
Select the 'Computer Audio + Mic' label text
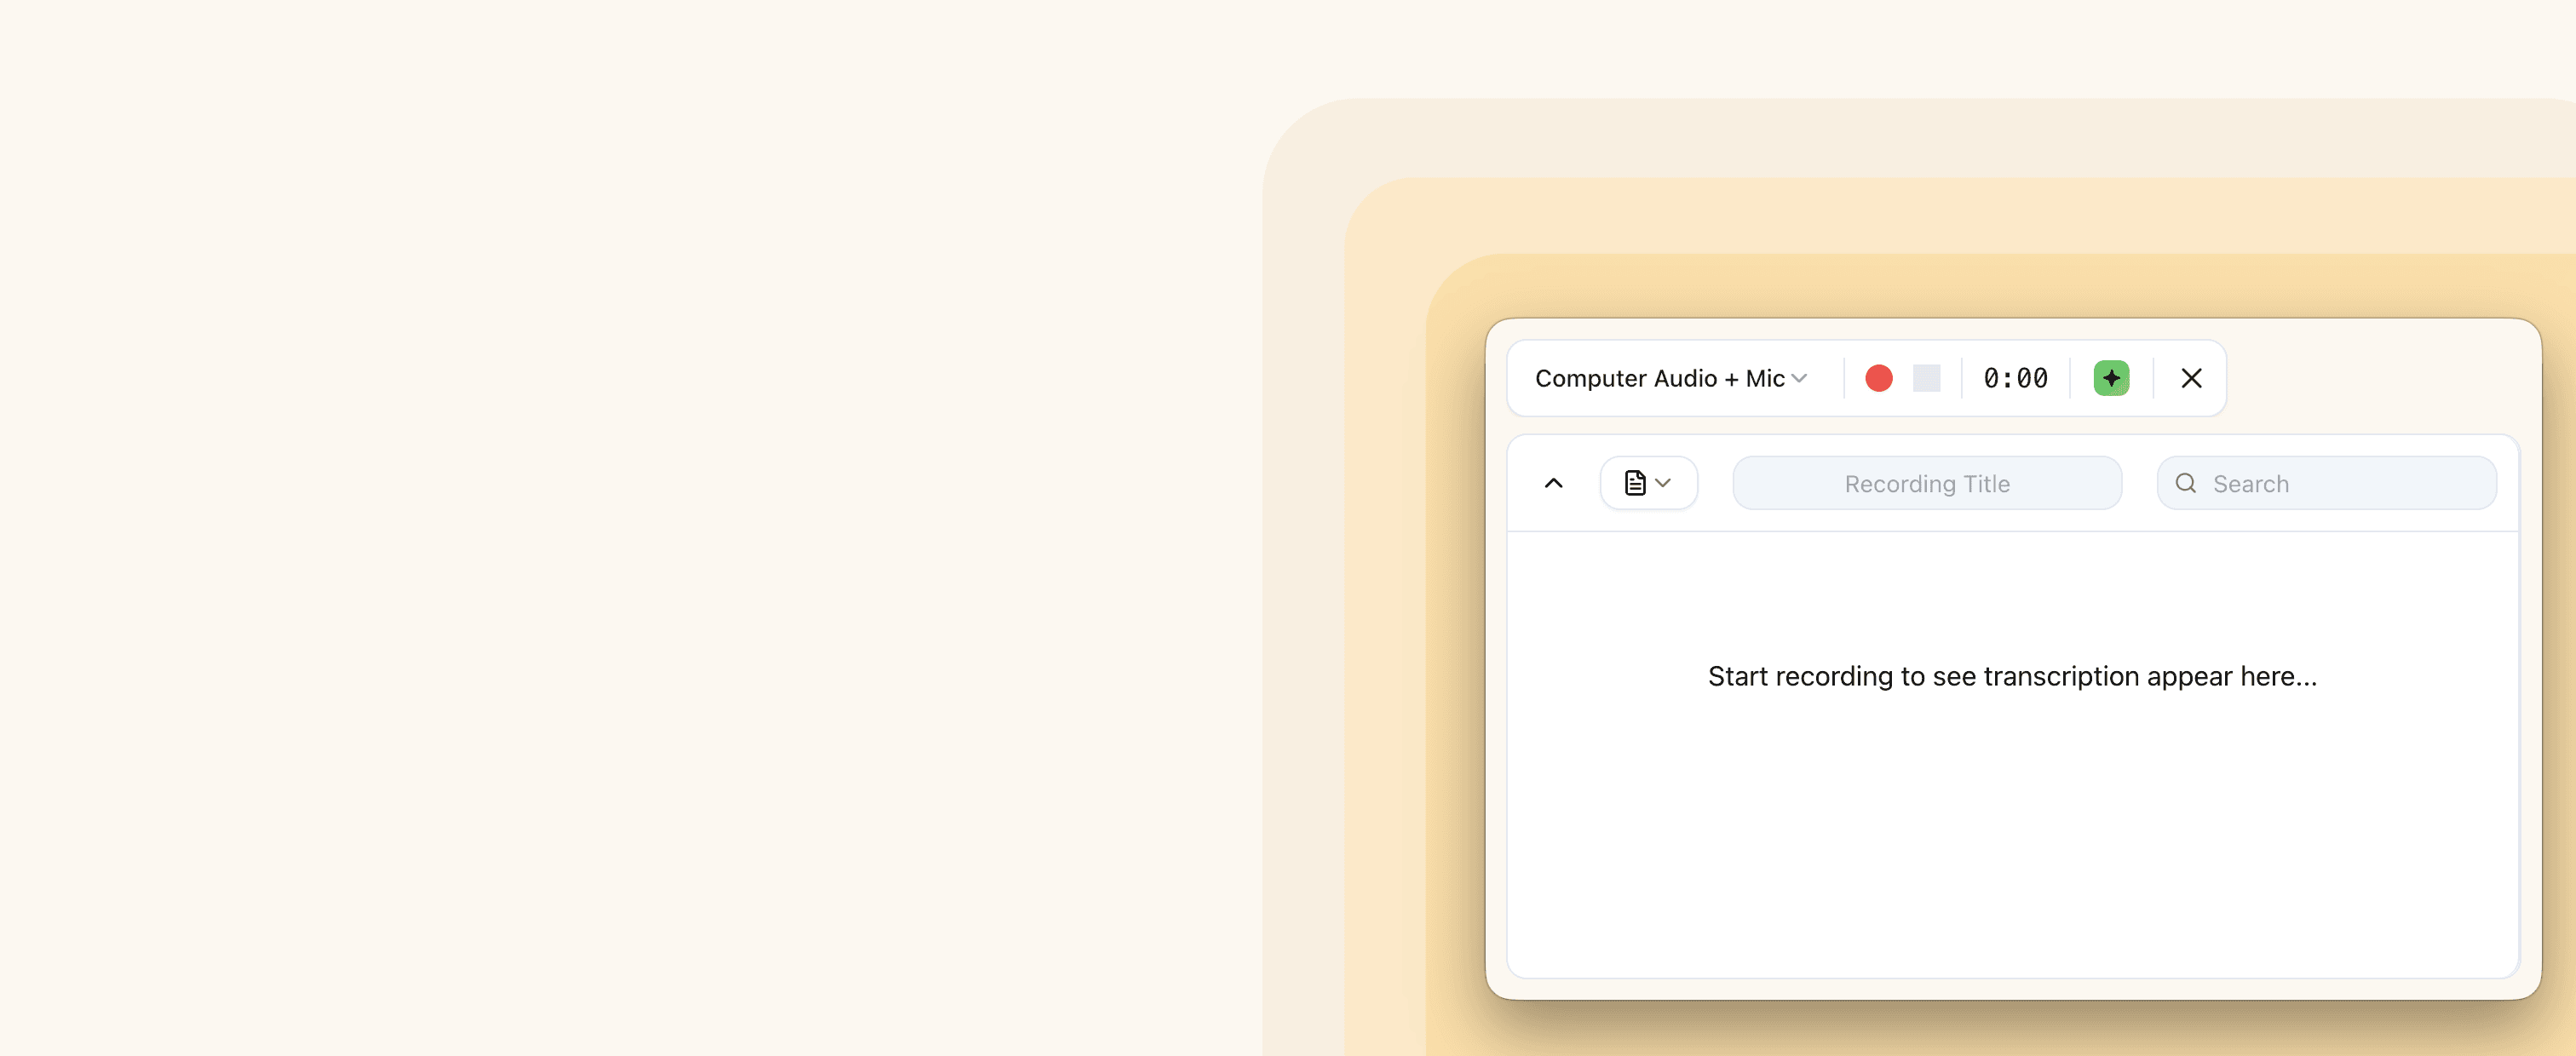[x=1659, y=378]
